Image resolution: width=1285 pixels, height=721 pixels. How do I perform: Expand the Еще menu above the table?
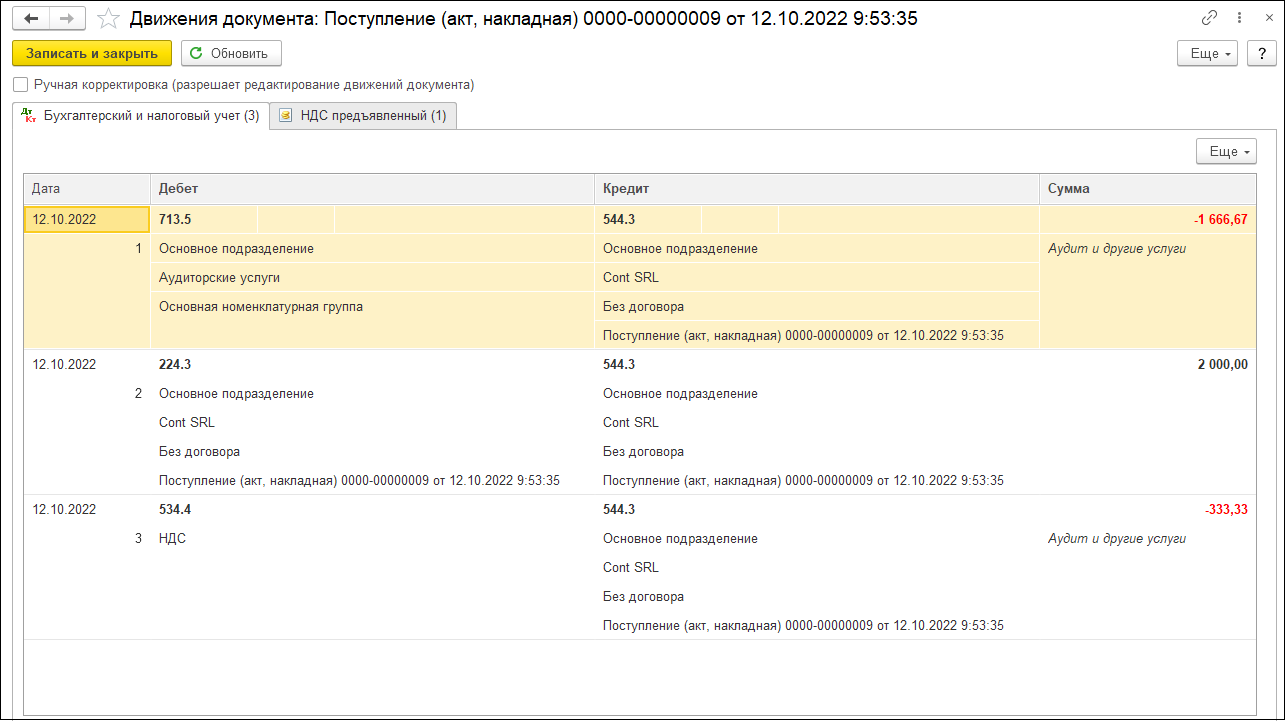(x=1226, y=151)
